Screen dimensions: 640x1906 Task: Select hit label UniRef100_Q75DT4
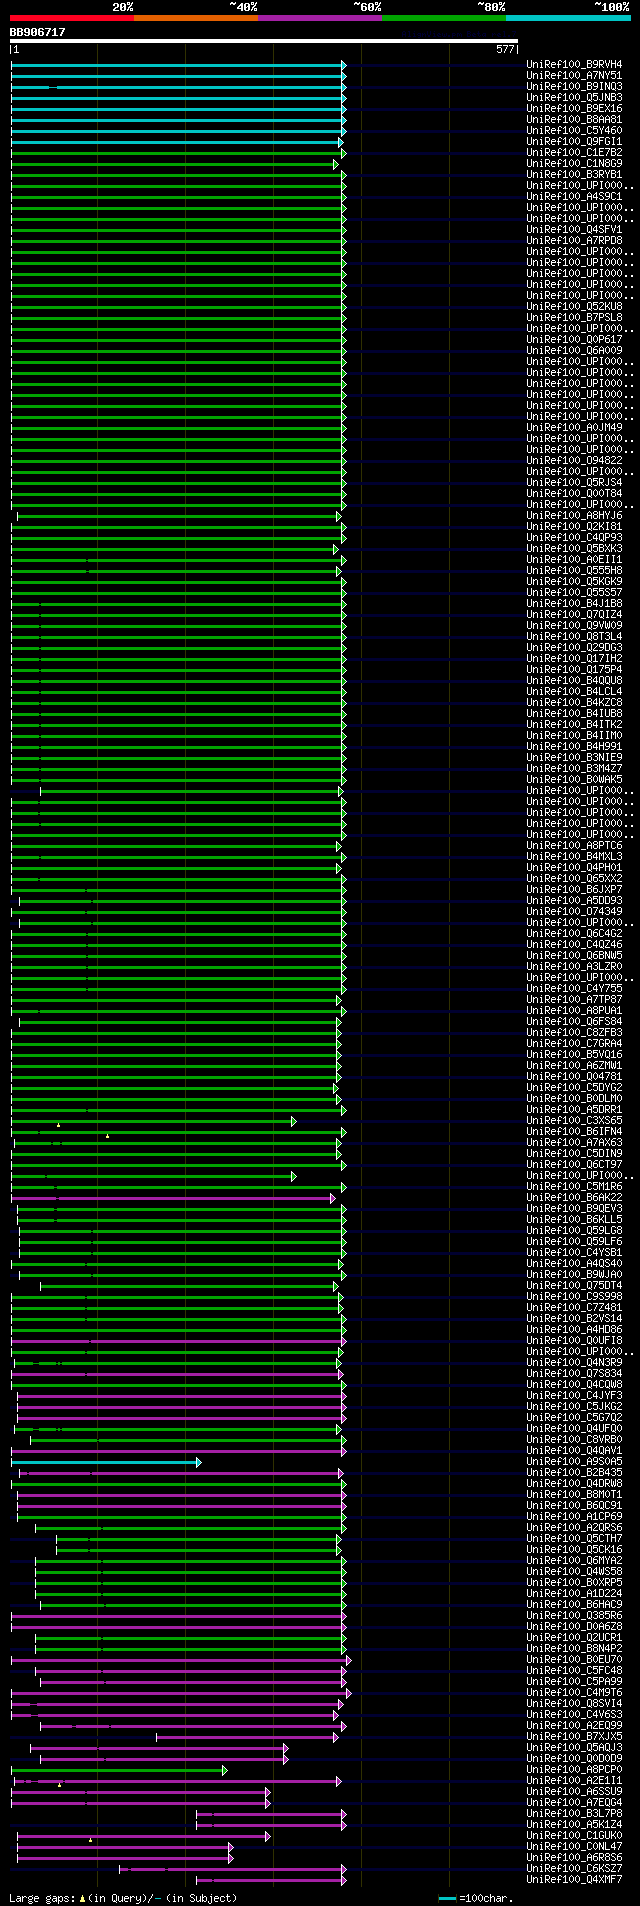click(x=574, y=1285)
